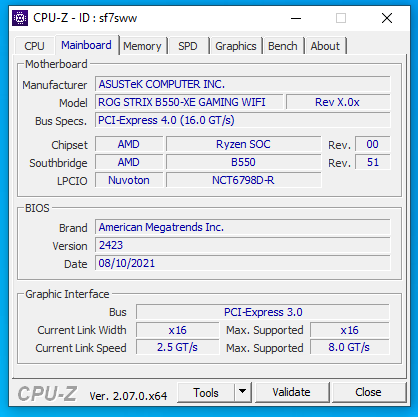Click the Max. Supported 8.0 GT/s value
The width and height of the screenshot is (418, 417).
tap(350, 347)
